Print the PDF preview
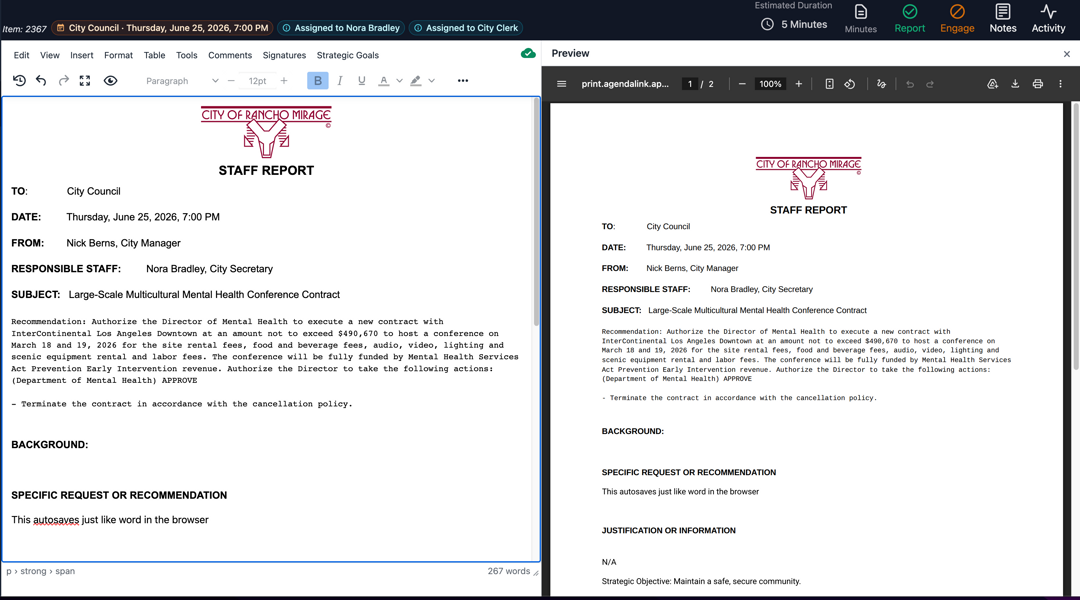 1037,84
